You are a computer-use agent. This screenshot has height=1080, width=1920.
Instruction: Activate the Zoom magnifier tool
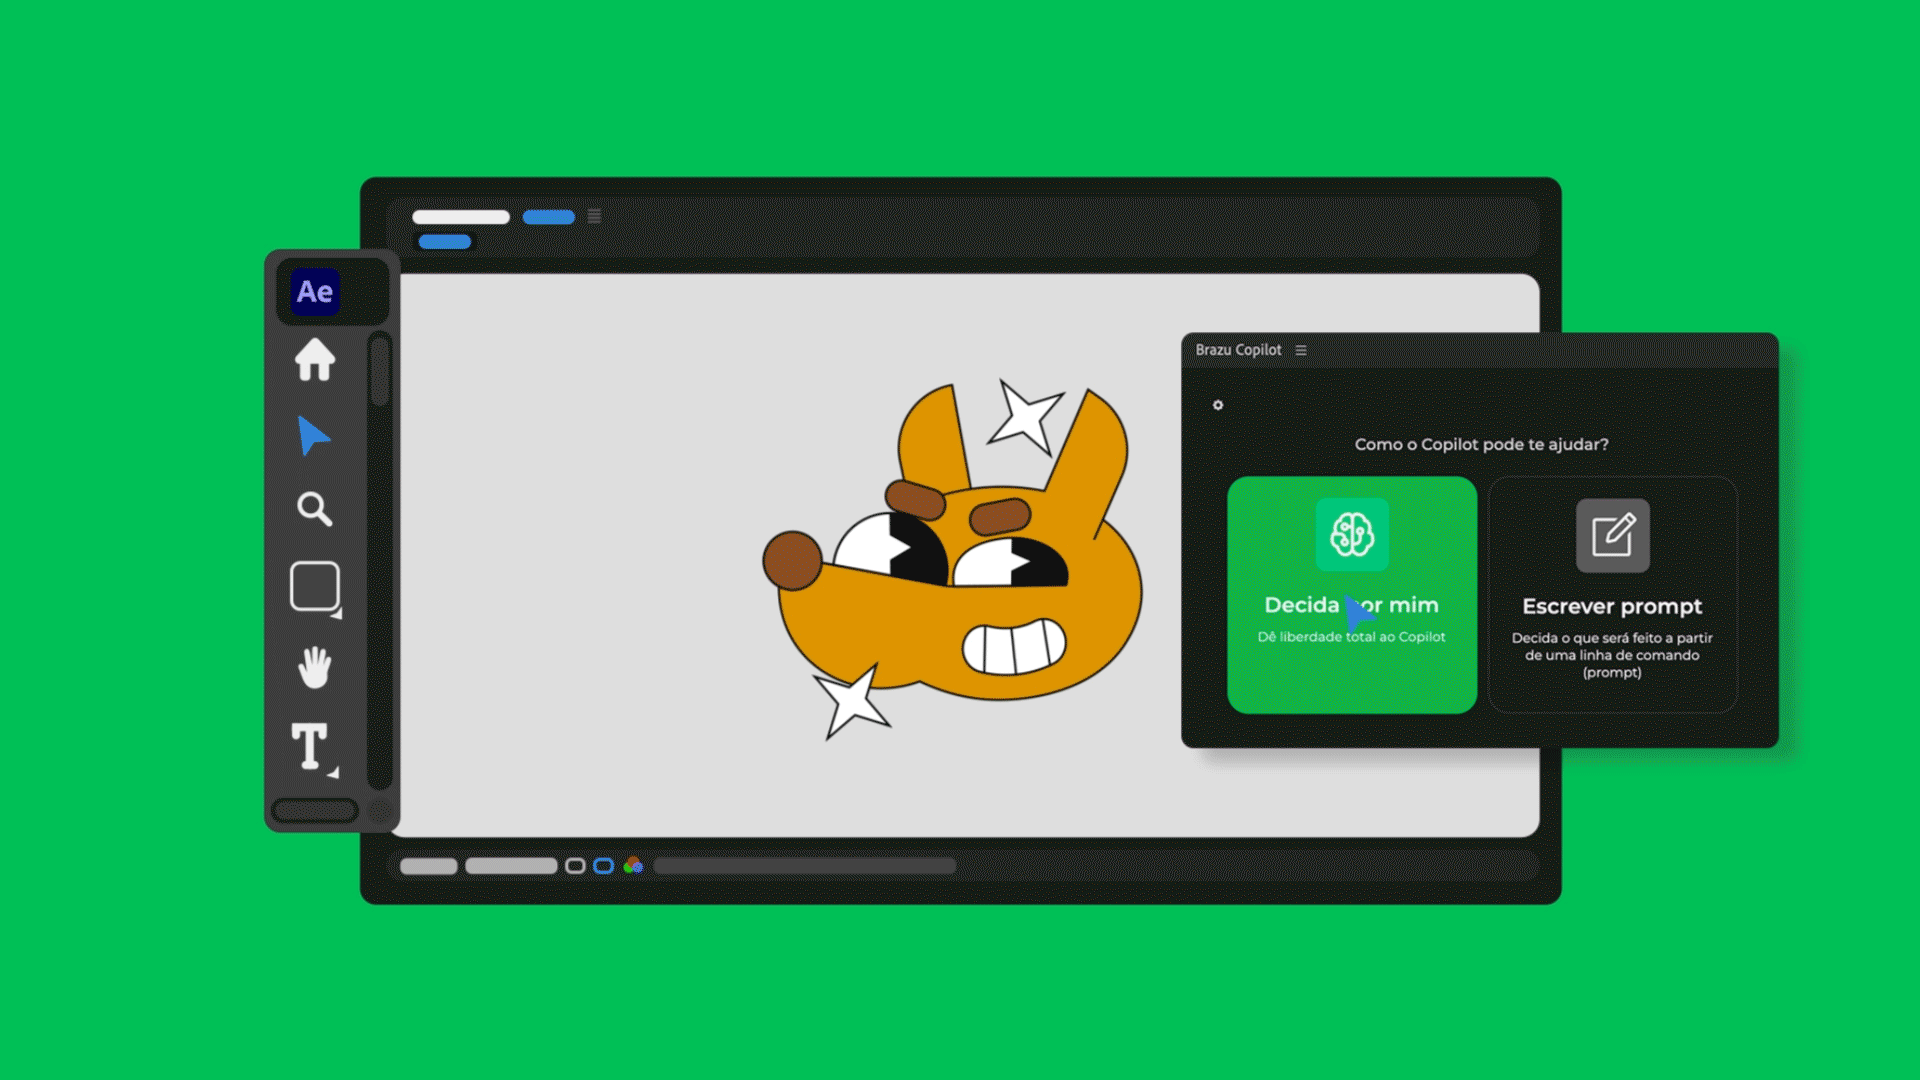[x=314, y=509]
